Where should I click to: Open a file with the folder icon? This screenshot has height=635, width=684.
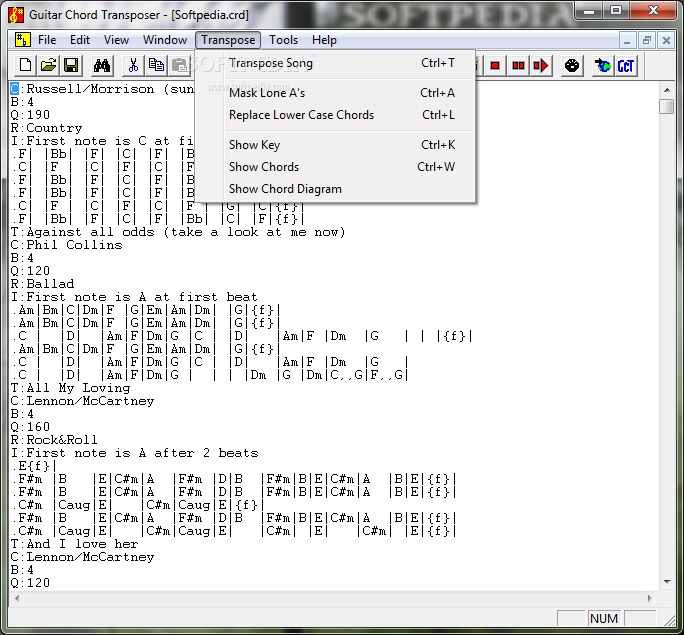coord(48,66)
